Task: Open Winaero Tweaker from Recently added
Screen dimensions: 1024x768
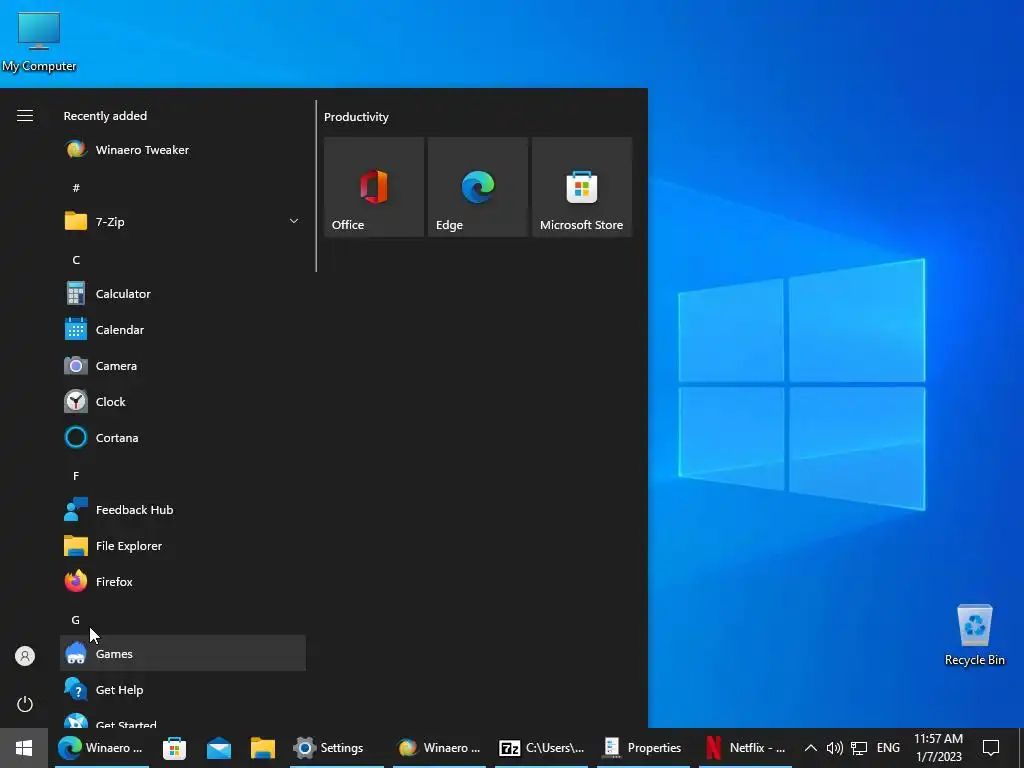Action: pos(182,150)
